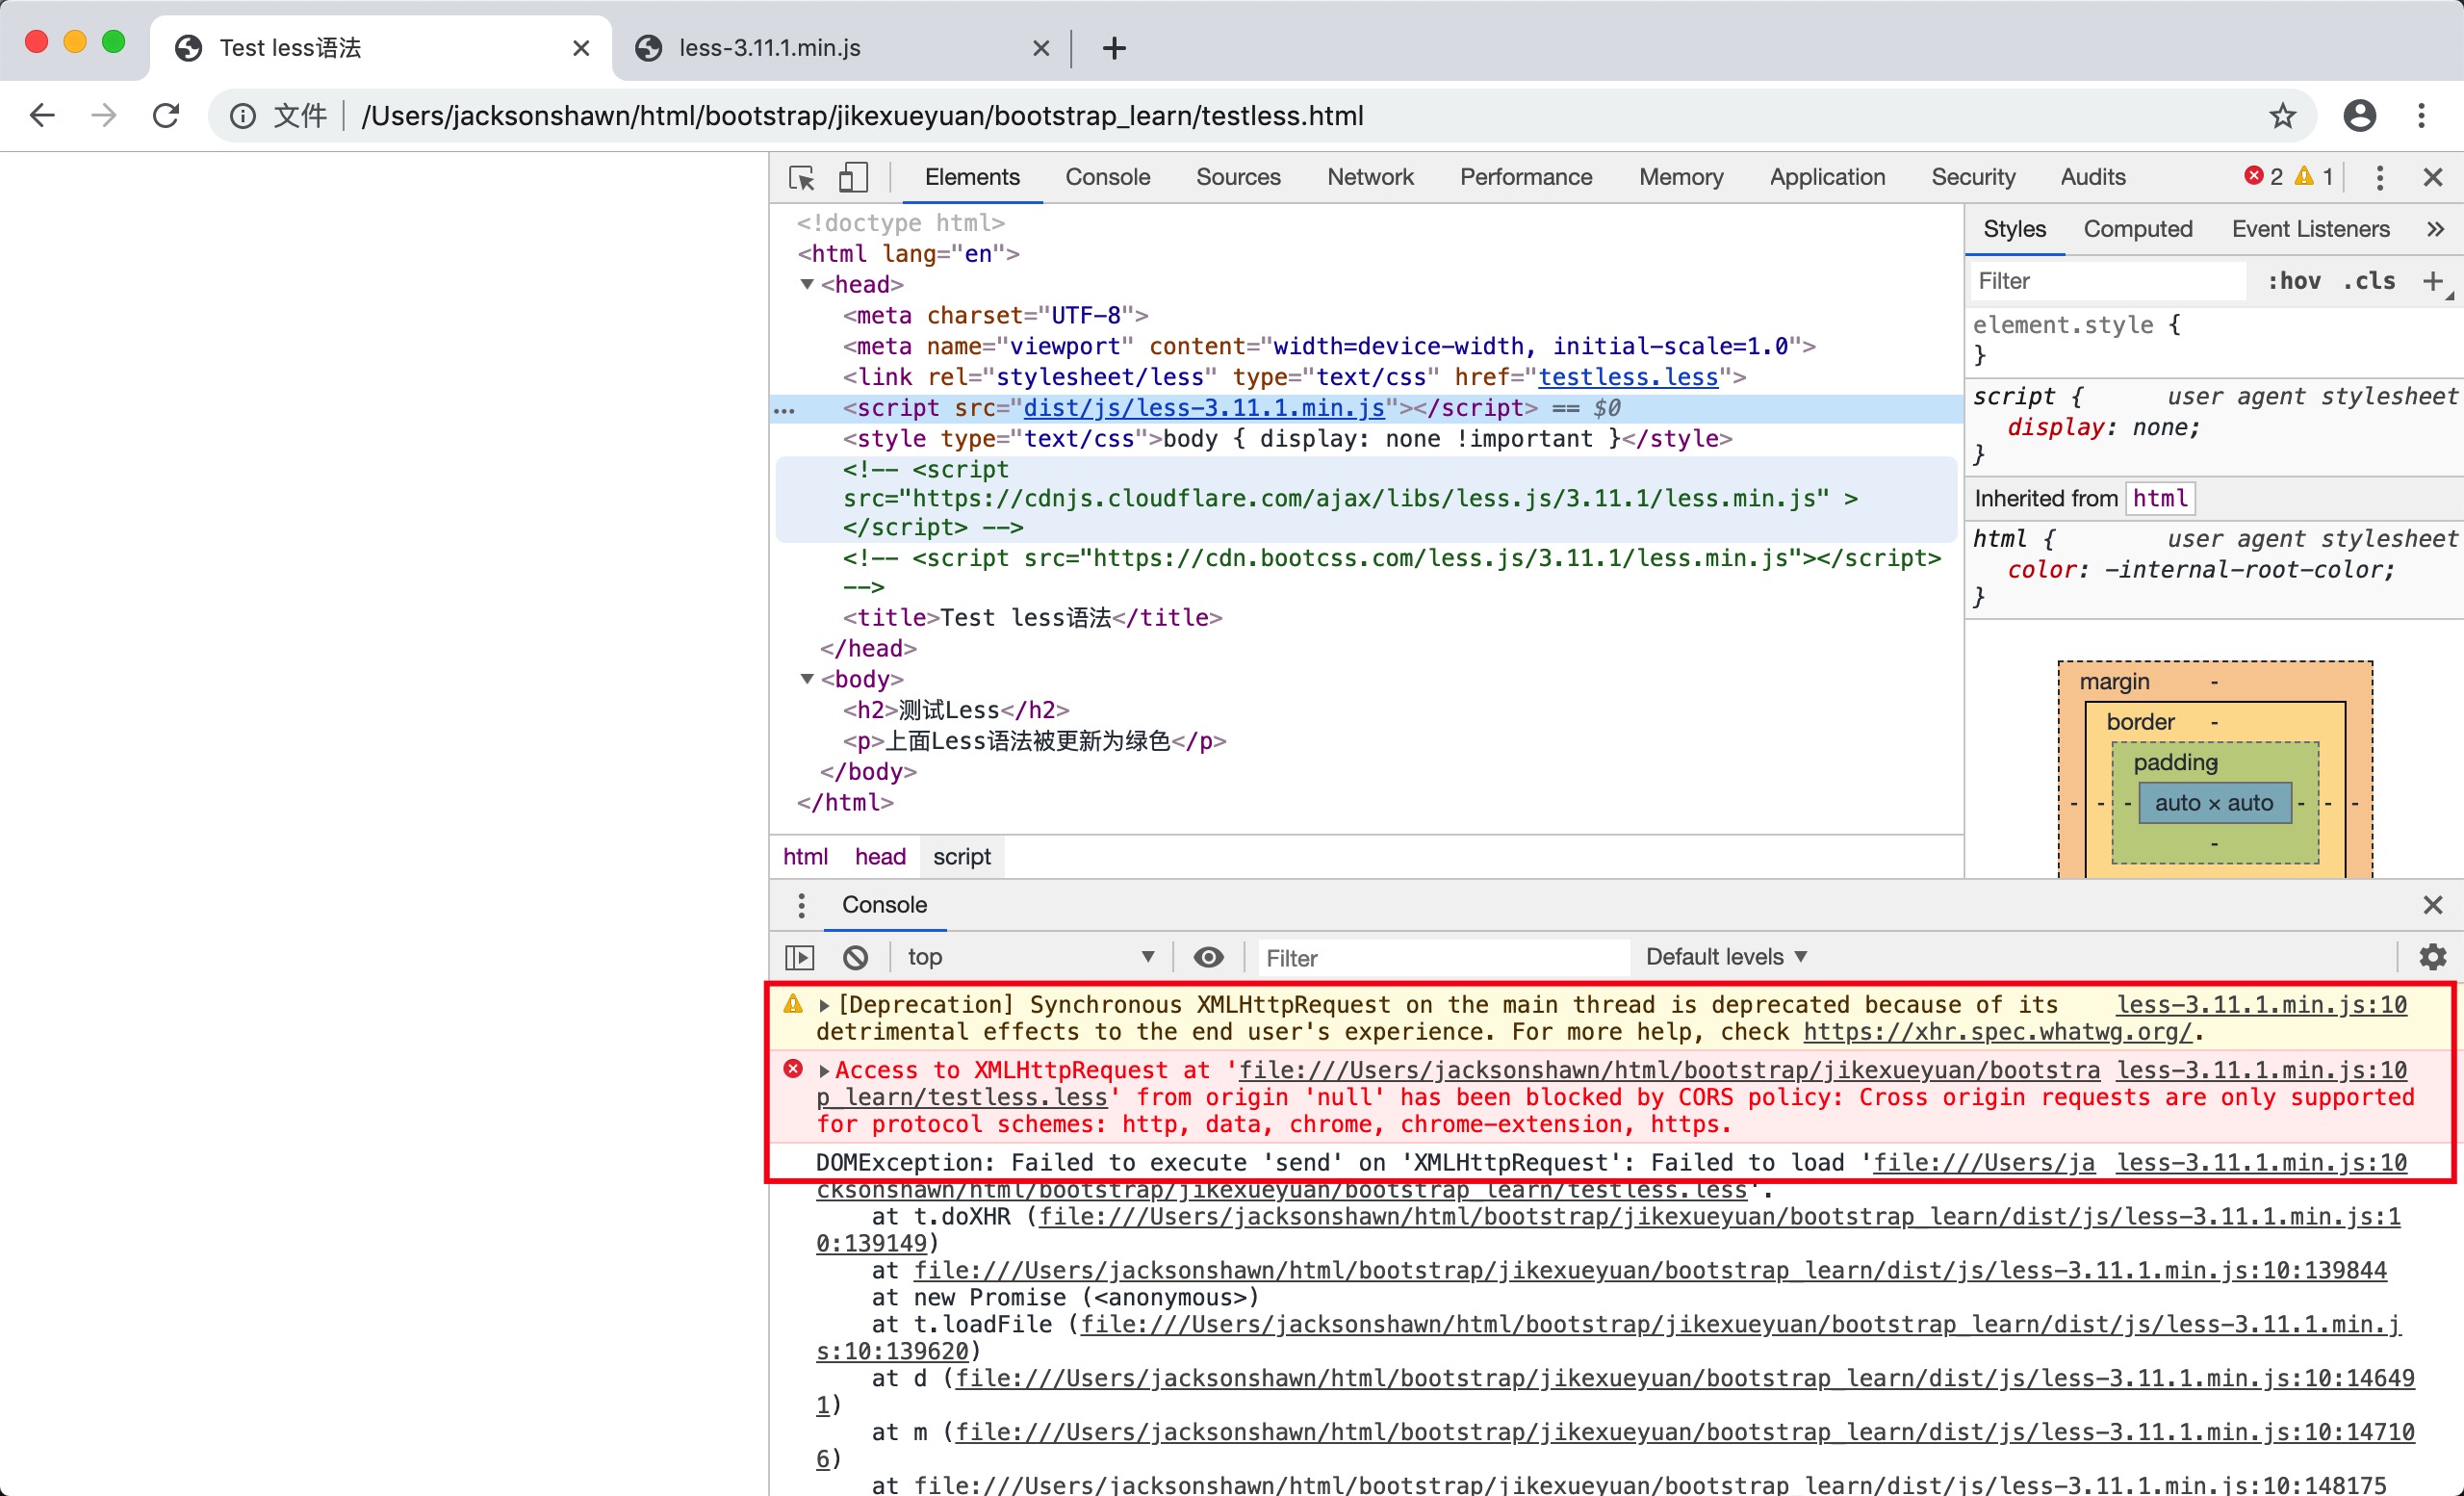Toggle the :hov element state button
This screenshot has height=1496, width=2464.
pos(2293,281)
